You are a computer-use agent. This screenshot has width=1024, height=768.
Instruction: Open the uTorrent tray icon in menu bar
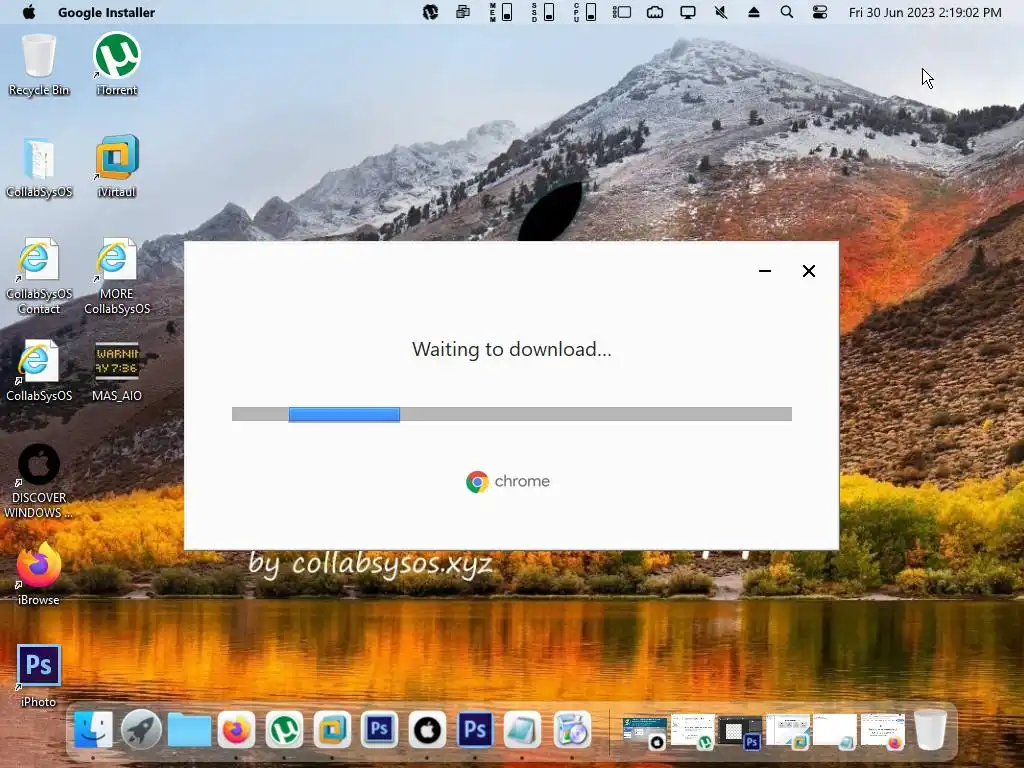click(x=430, y=12)
